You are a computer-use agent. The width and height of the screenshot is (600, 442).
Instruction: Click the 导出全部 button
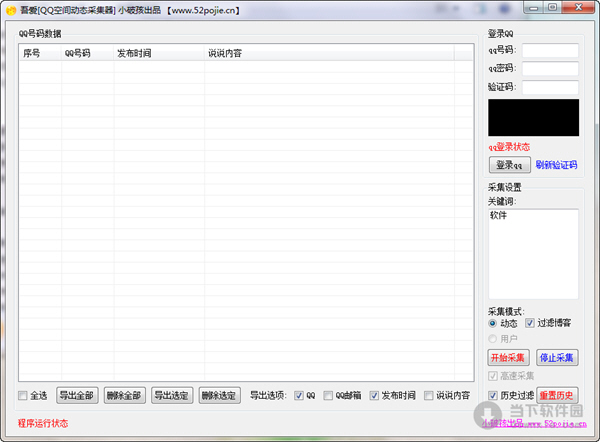tap(77, 395)
